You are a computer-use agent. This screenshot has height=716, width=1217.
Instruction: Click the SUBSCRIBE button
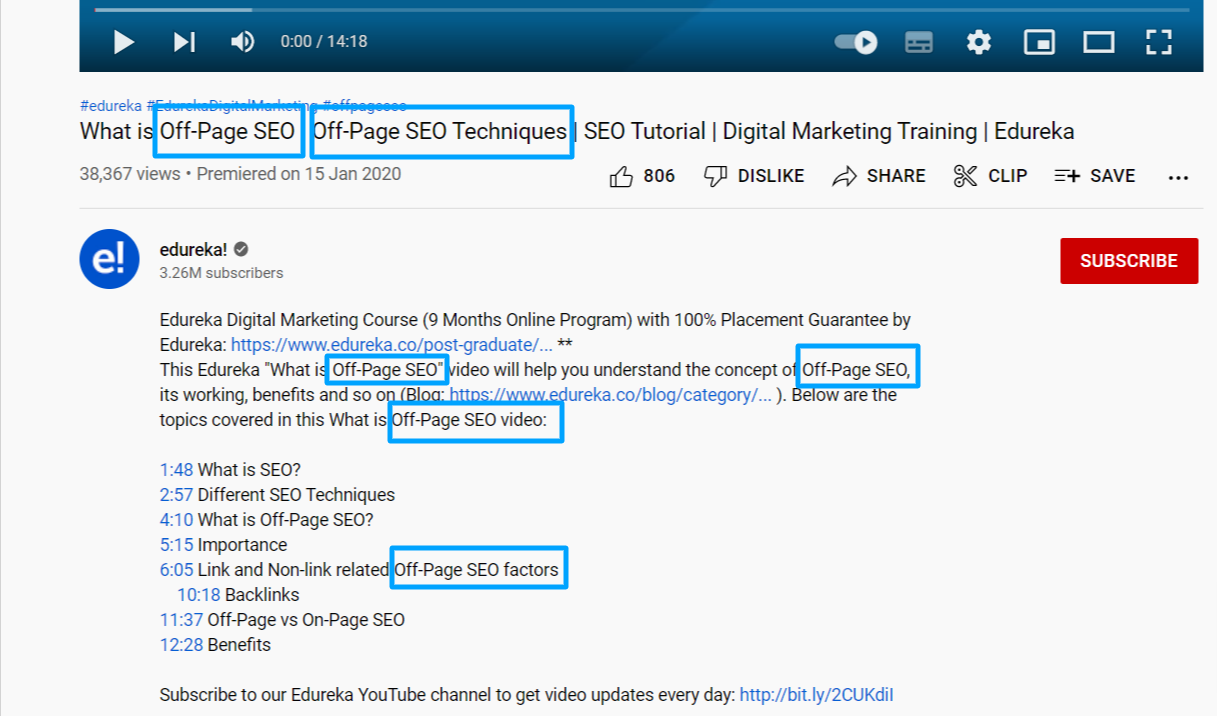1129,260
